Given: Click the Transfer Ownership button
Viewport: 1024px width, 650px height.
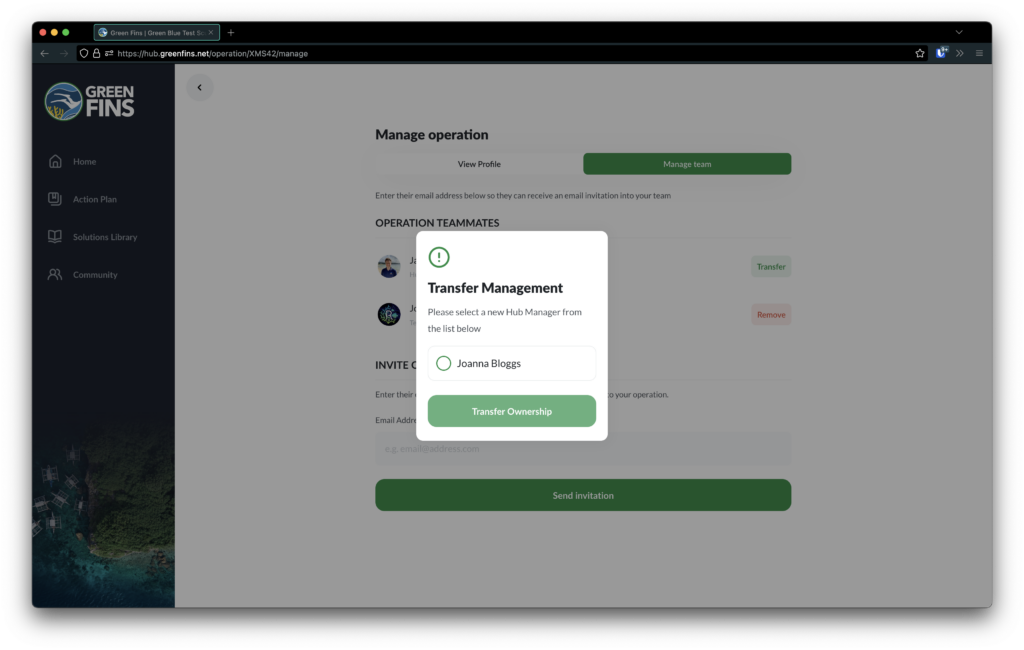Looking at the screenshot, I should coord(511,411).
